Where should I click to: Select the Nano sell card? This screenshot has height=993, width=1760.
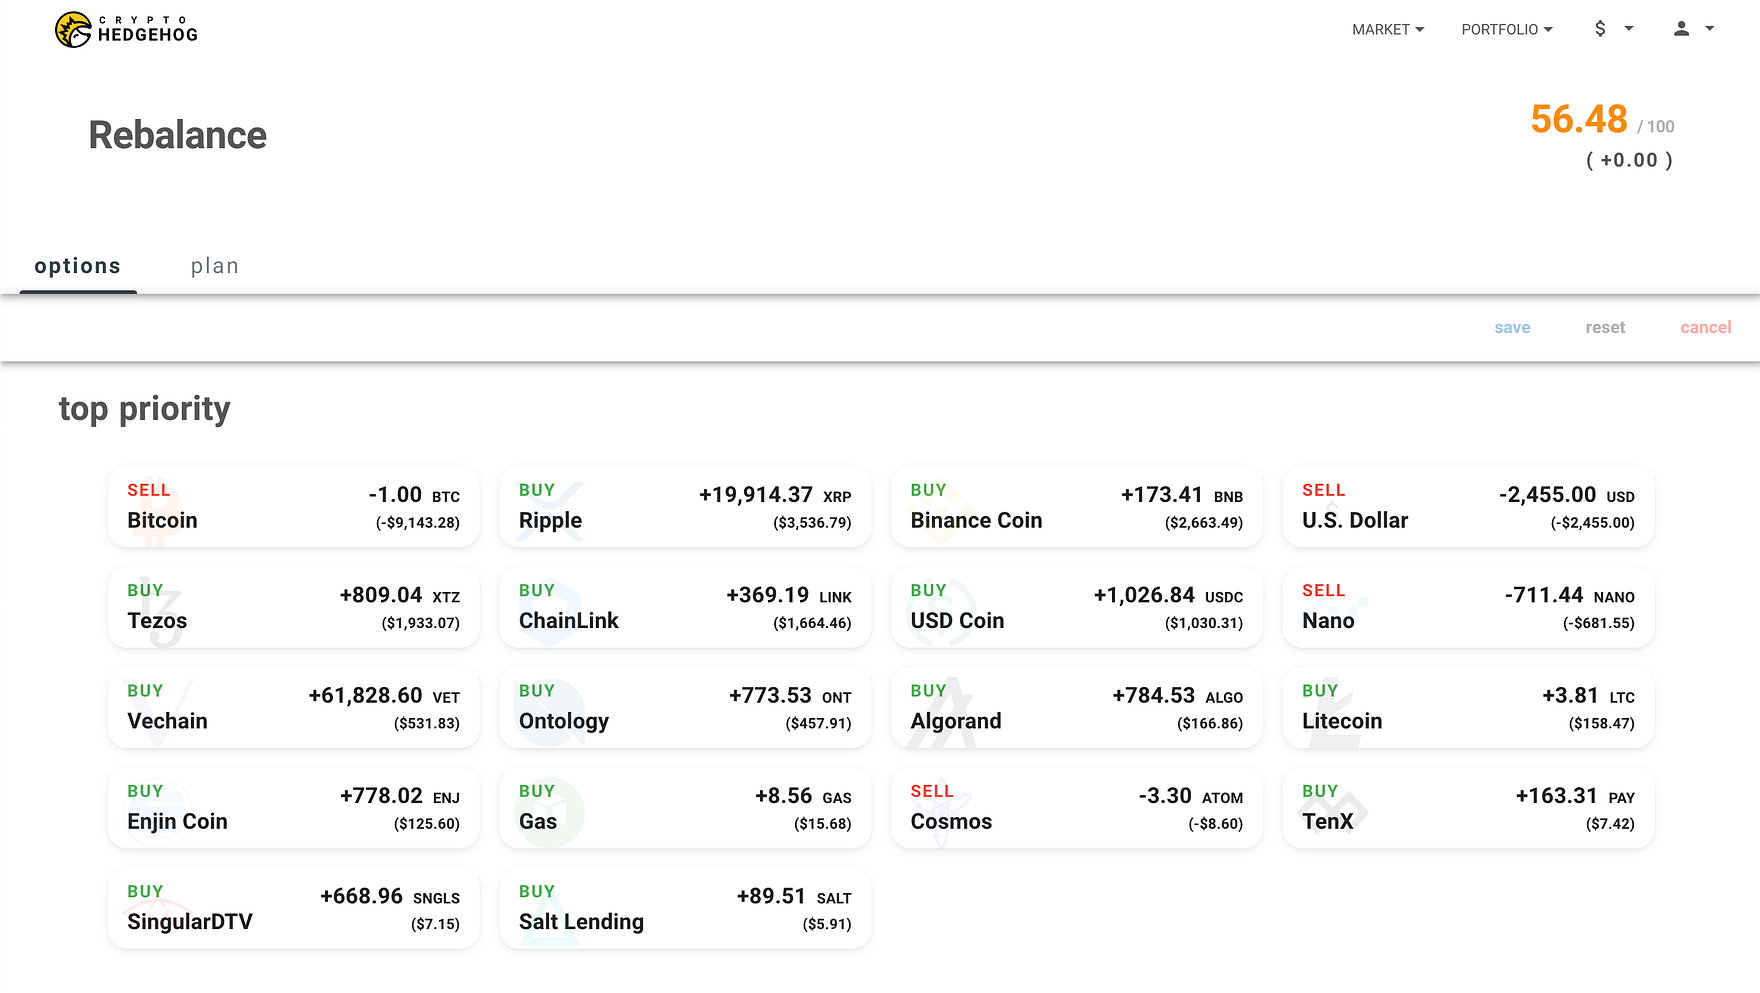click(x=1468, y=607)
